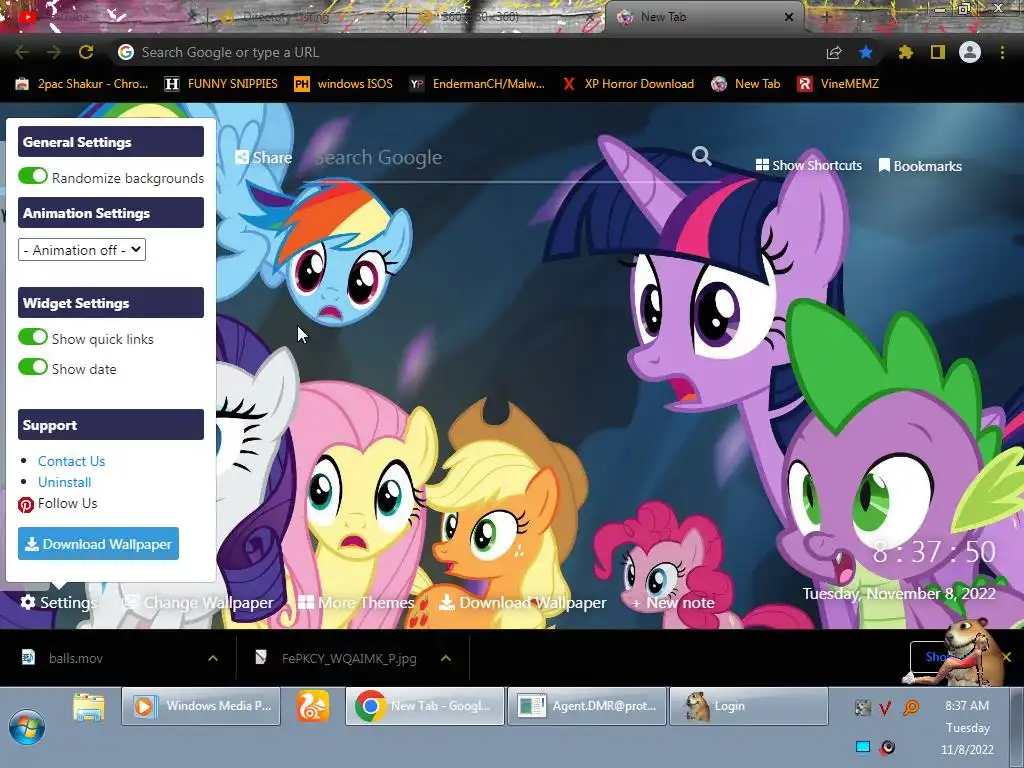This screenshot has width=1024, height=768.
Task: Click the Uninstall link
Action: tap(64, 482)
